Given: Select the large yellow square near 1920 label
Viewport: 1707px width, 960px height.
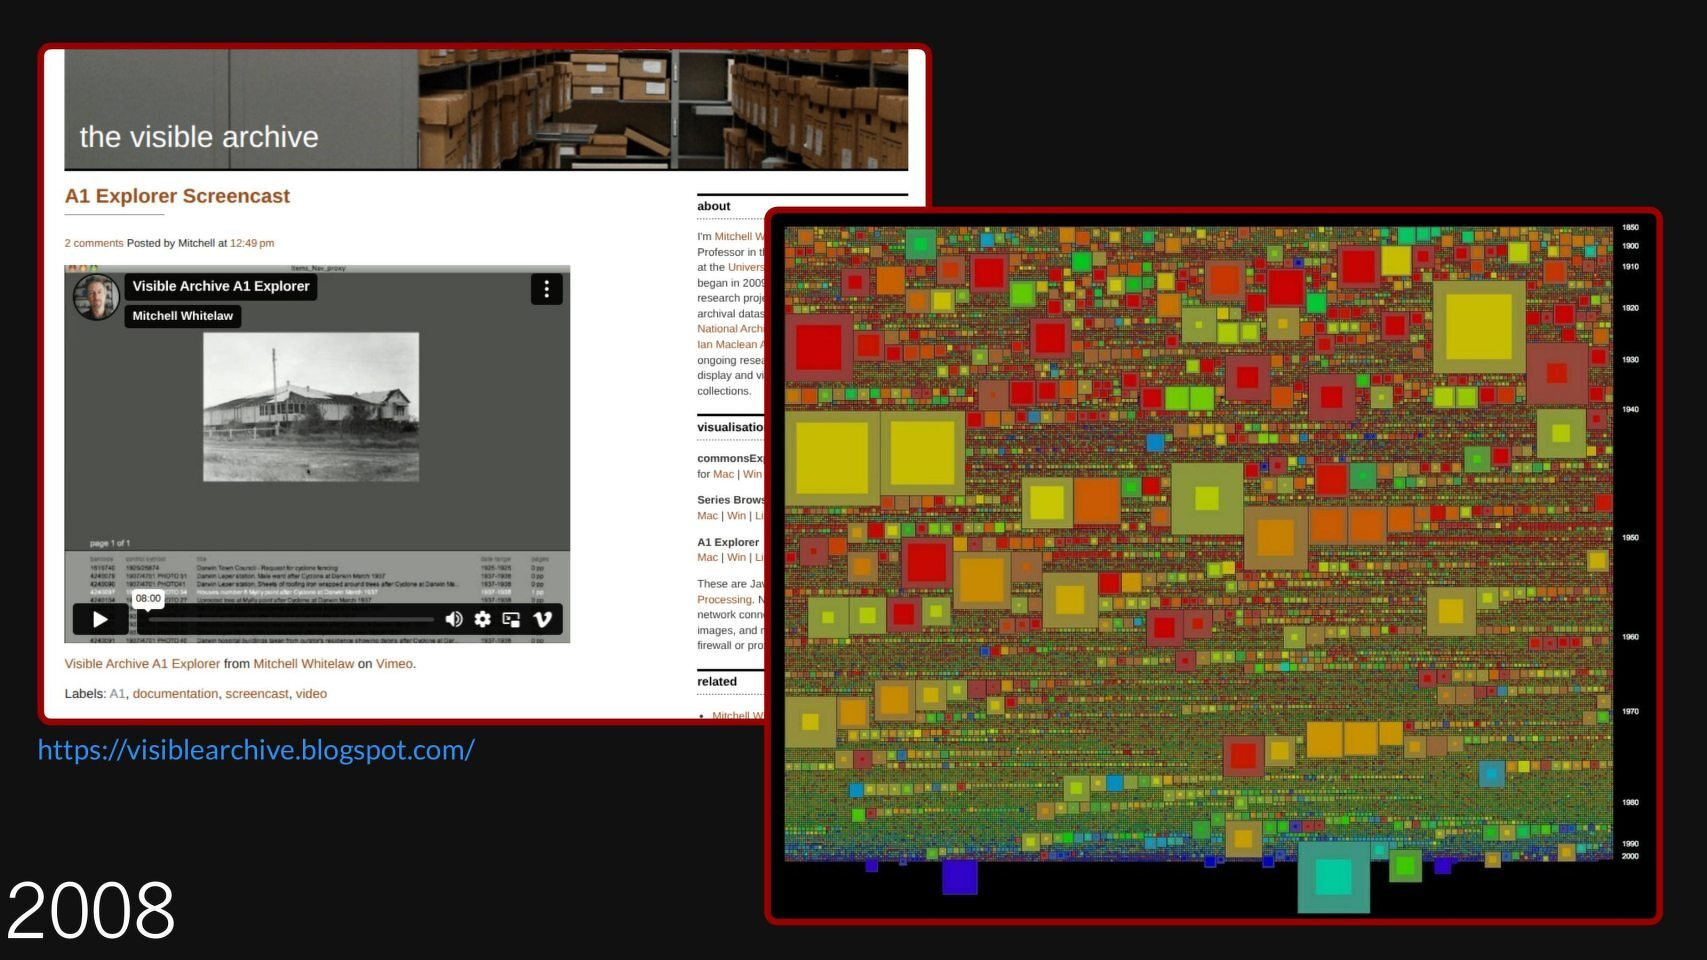Looking at the screenshot, I should (1479, 327).
